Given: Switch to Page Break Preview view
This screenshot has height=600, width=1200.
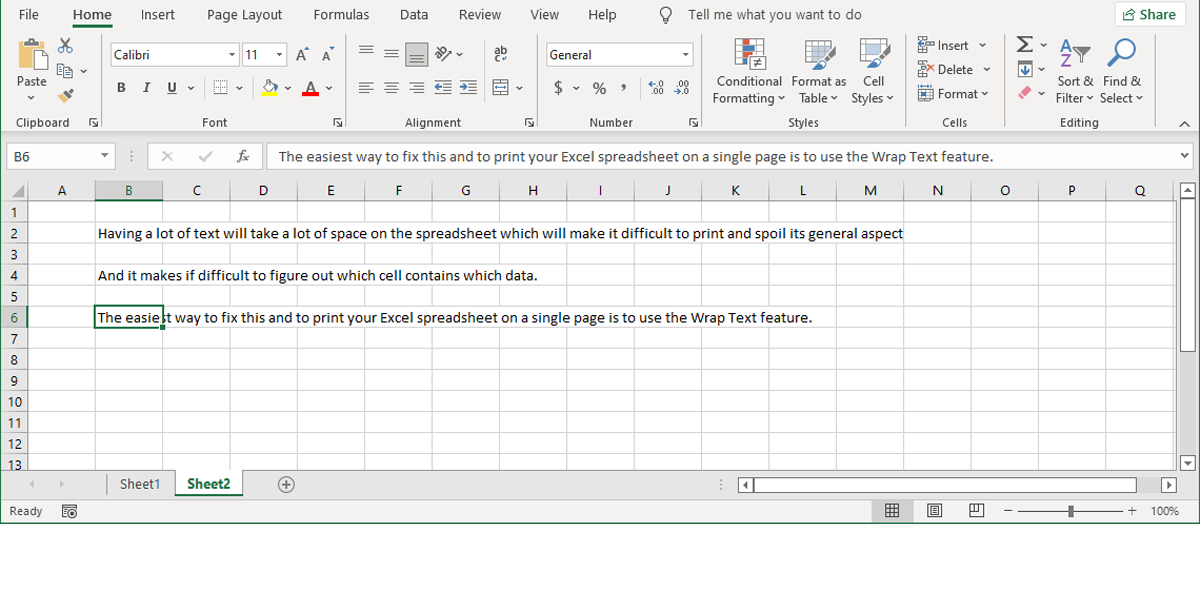Looking at the screenshot, I should (976, 511).
